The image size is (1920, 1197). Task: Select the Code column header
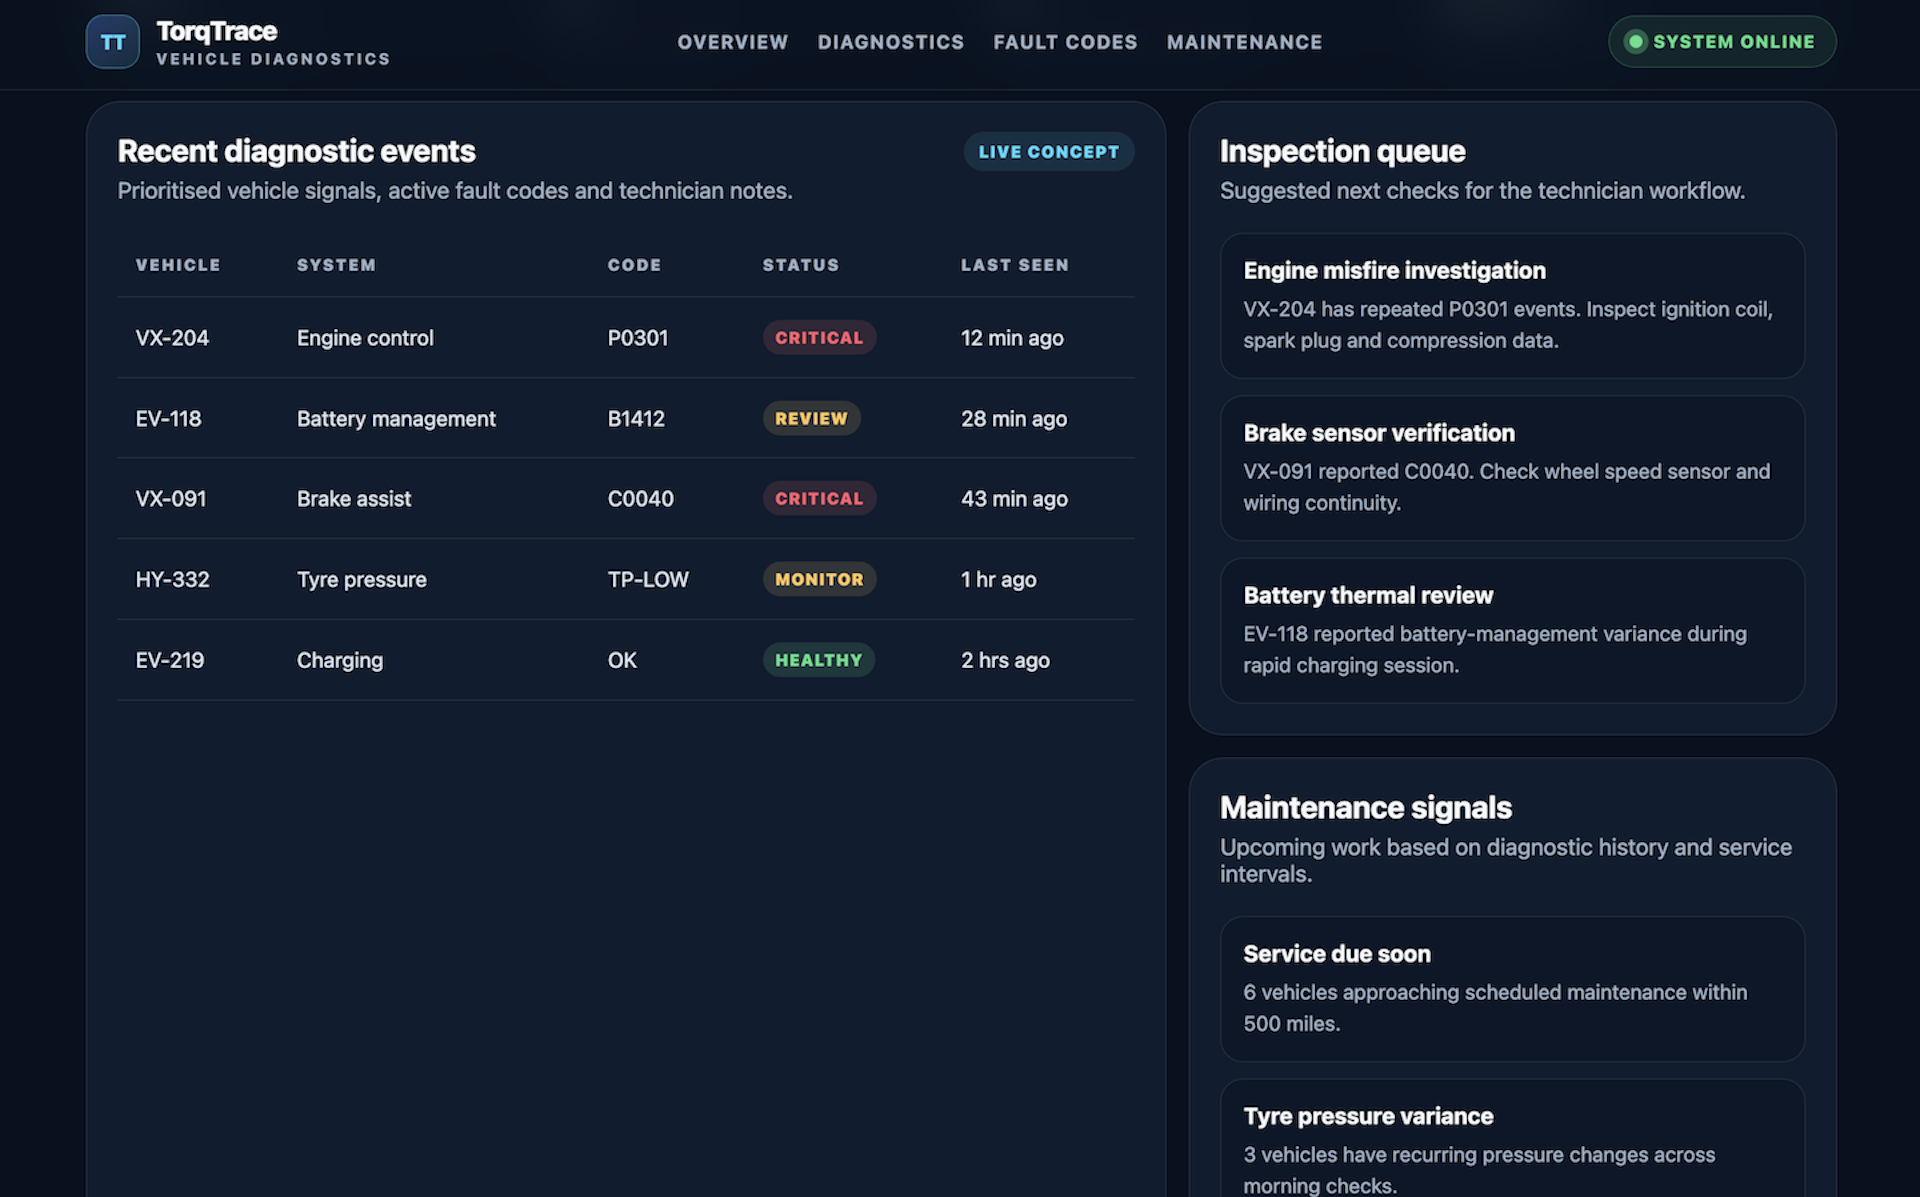point(634,265)
